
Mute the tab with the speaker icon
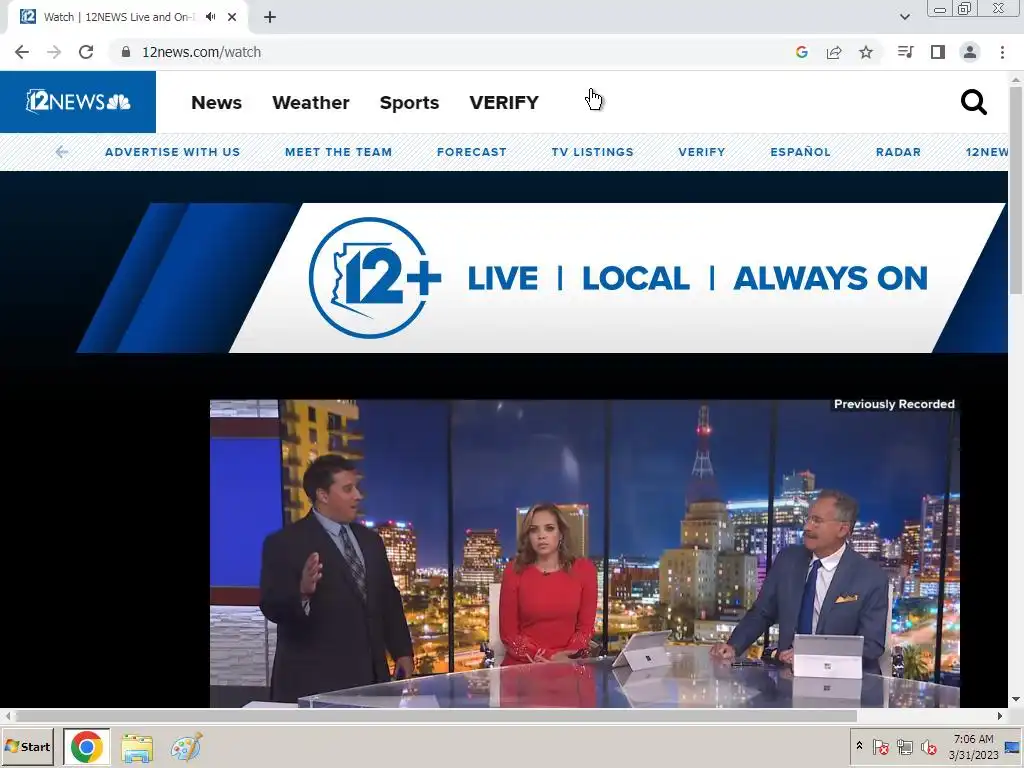pos(210,17)
